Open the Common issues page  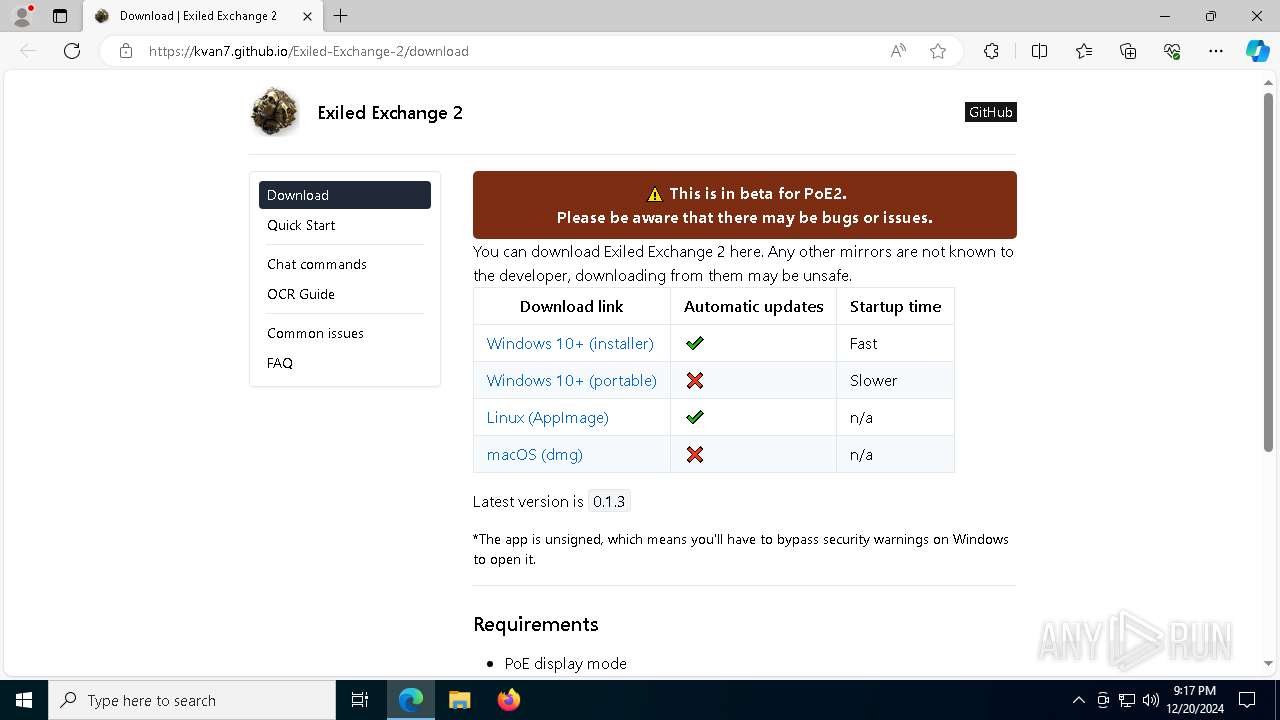(x=315, y=333)
